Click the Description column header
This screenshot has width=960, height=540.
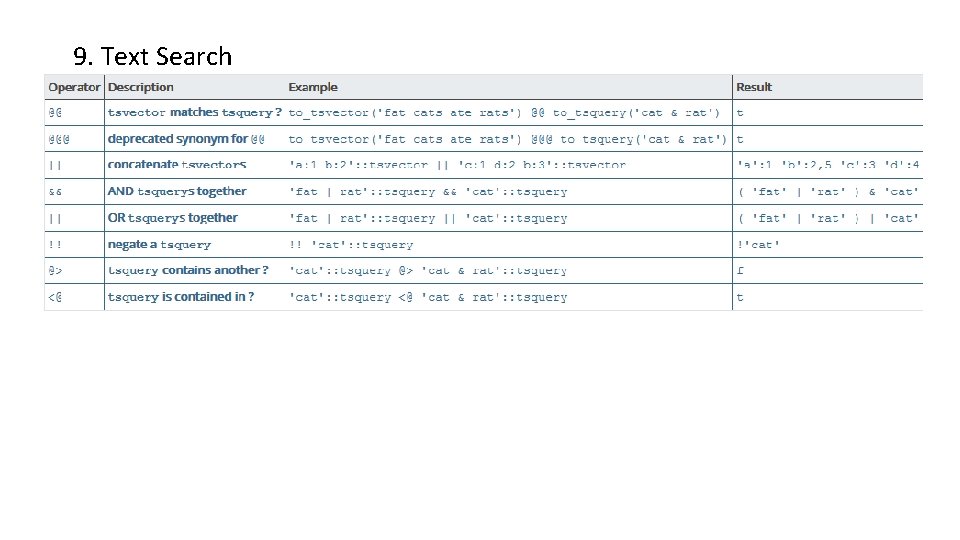(x=141, y=87)
